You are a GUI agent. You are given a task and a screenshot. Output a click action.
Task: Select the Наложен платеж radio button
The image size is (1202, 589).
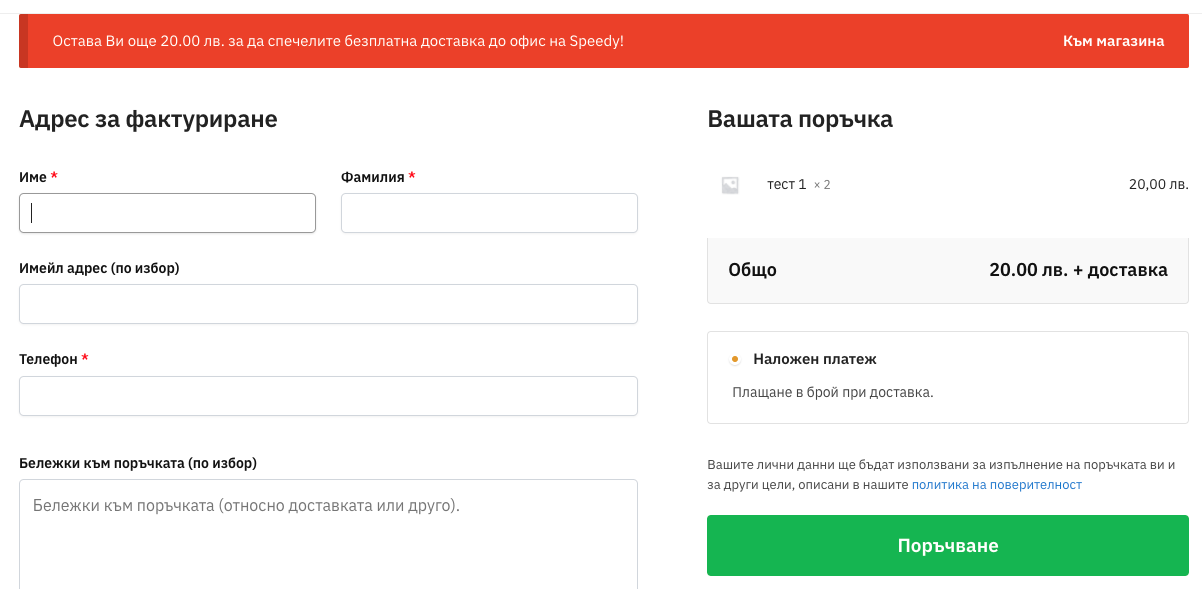coord(735,359)
